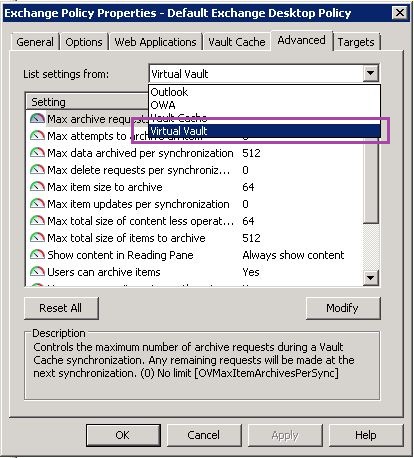
Task: Click gauge icon for Max data archived per synchronization
Action: click(37, 153)
